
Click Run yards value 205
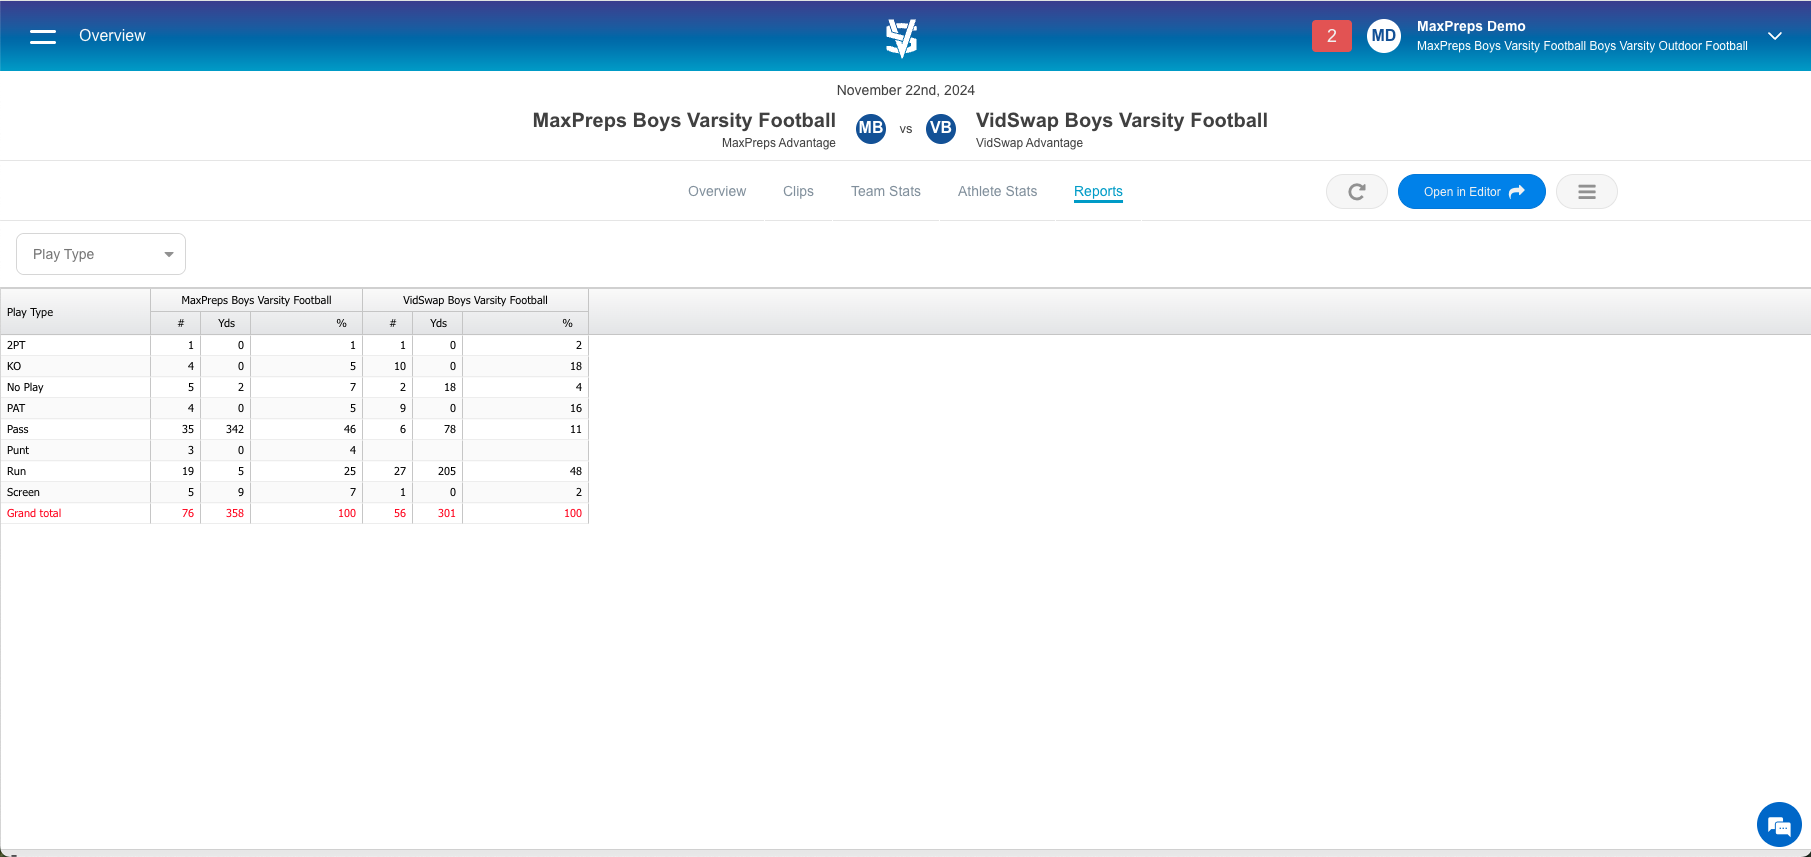[x=447, y=471]
